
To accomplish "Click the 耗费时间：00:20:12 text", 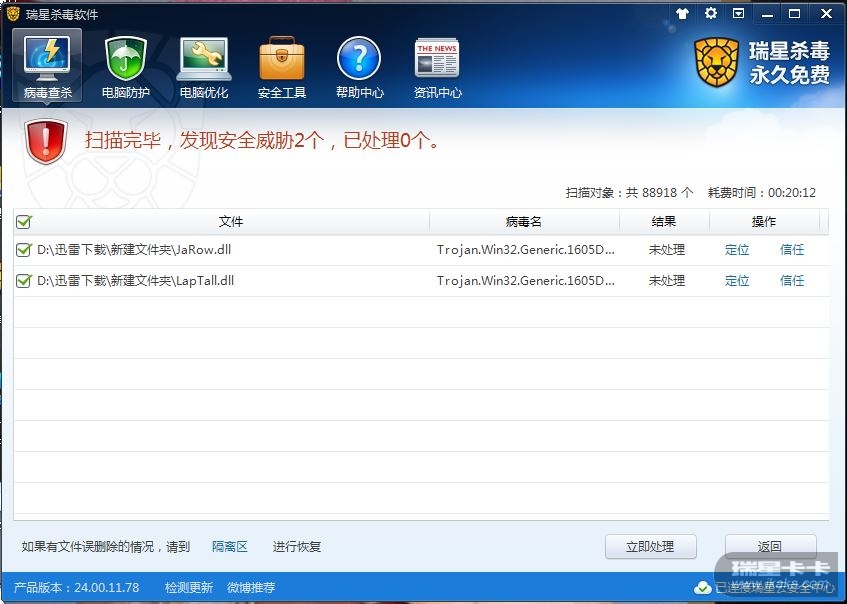I will (762, 193).
